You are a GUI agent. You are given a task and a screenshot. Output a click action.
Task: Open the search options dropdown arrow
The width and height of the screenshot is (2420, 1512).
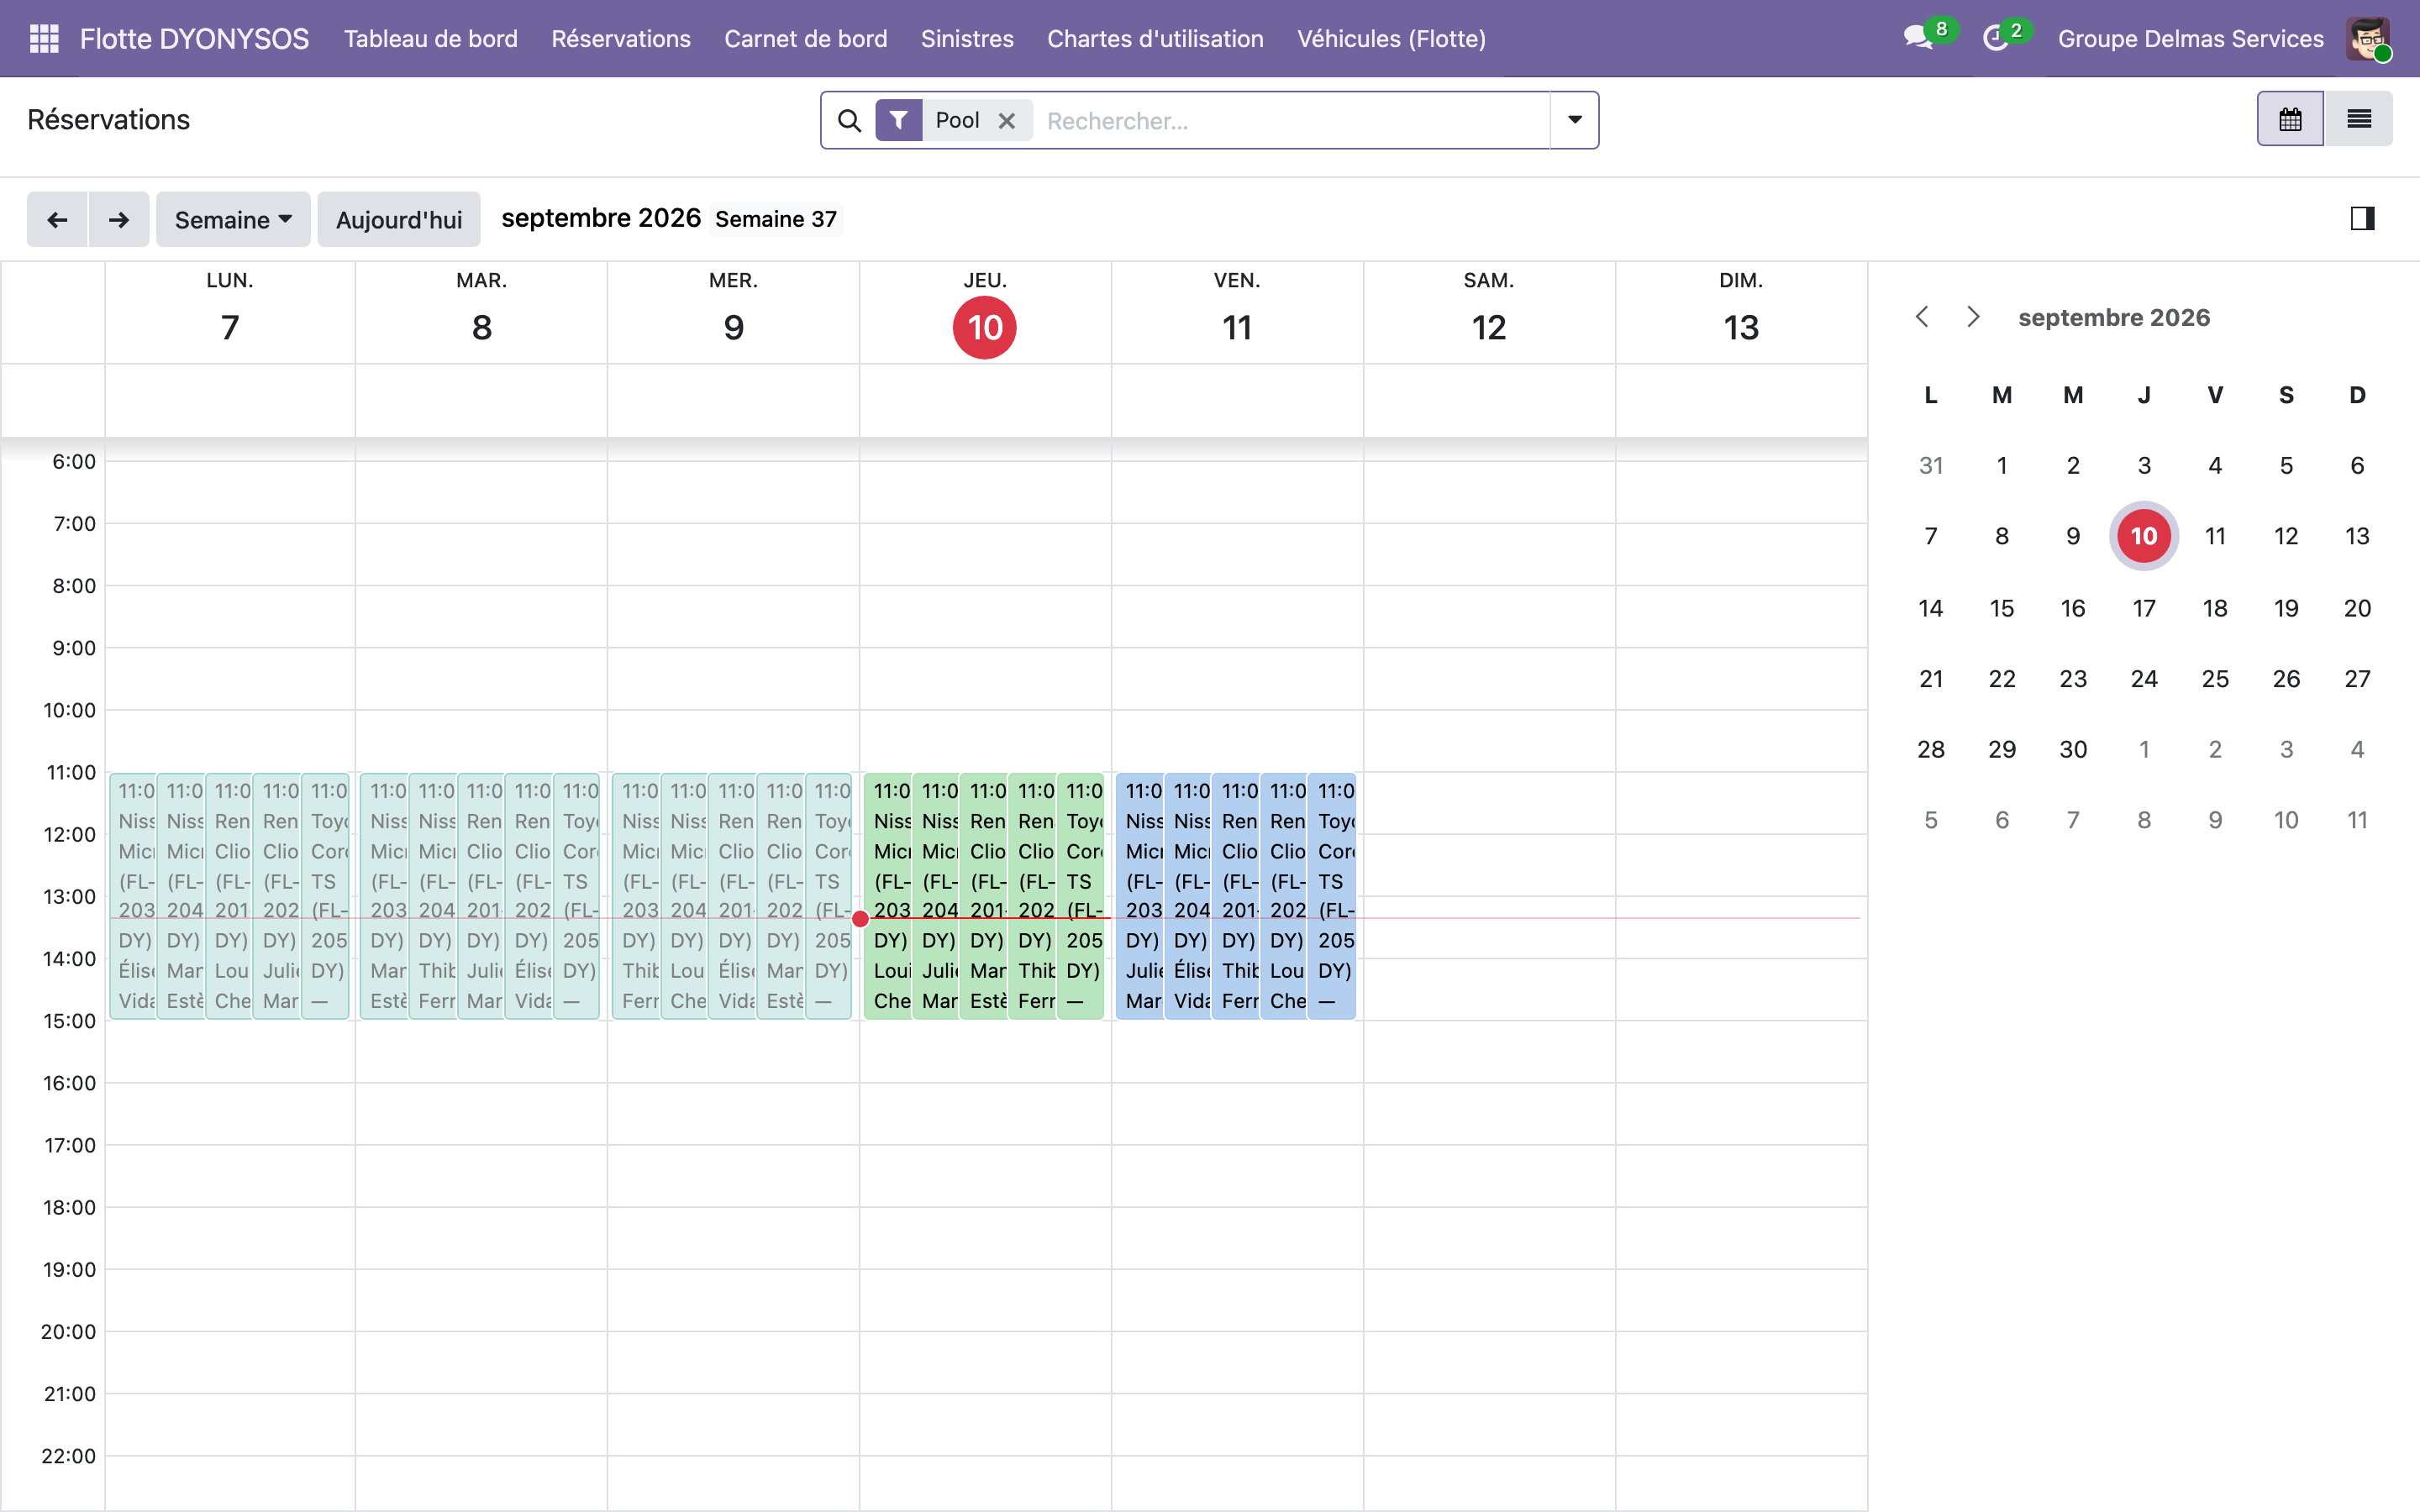click(1575, 120)
